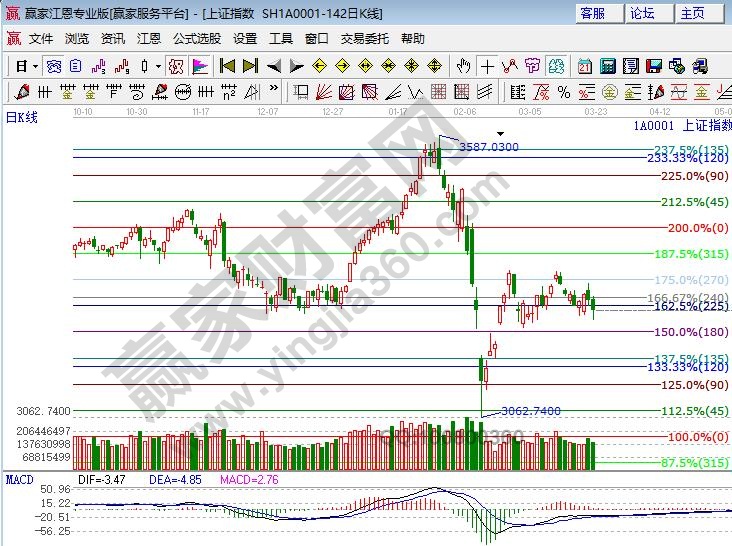Select the crosshair cursor tool
Screen dimensions: 732x546
click(x=487, y=66)
